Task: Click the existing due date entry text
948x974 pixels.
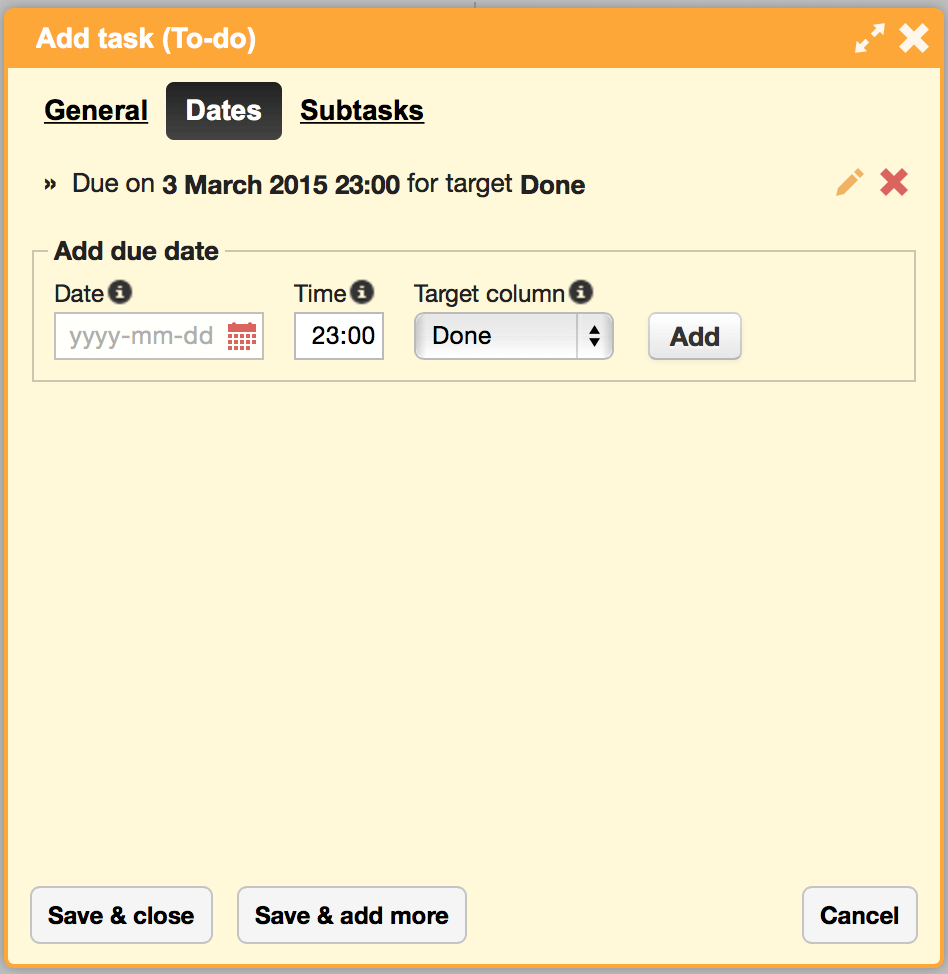Action: point(329,184)
